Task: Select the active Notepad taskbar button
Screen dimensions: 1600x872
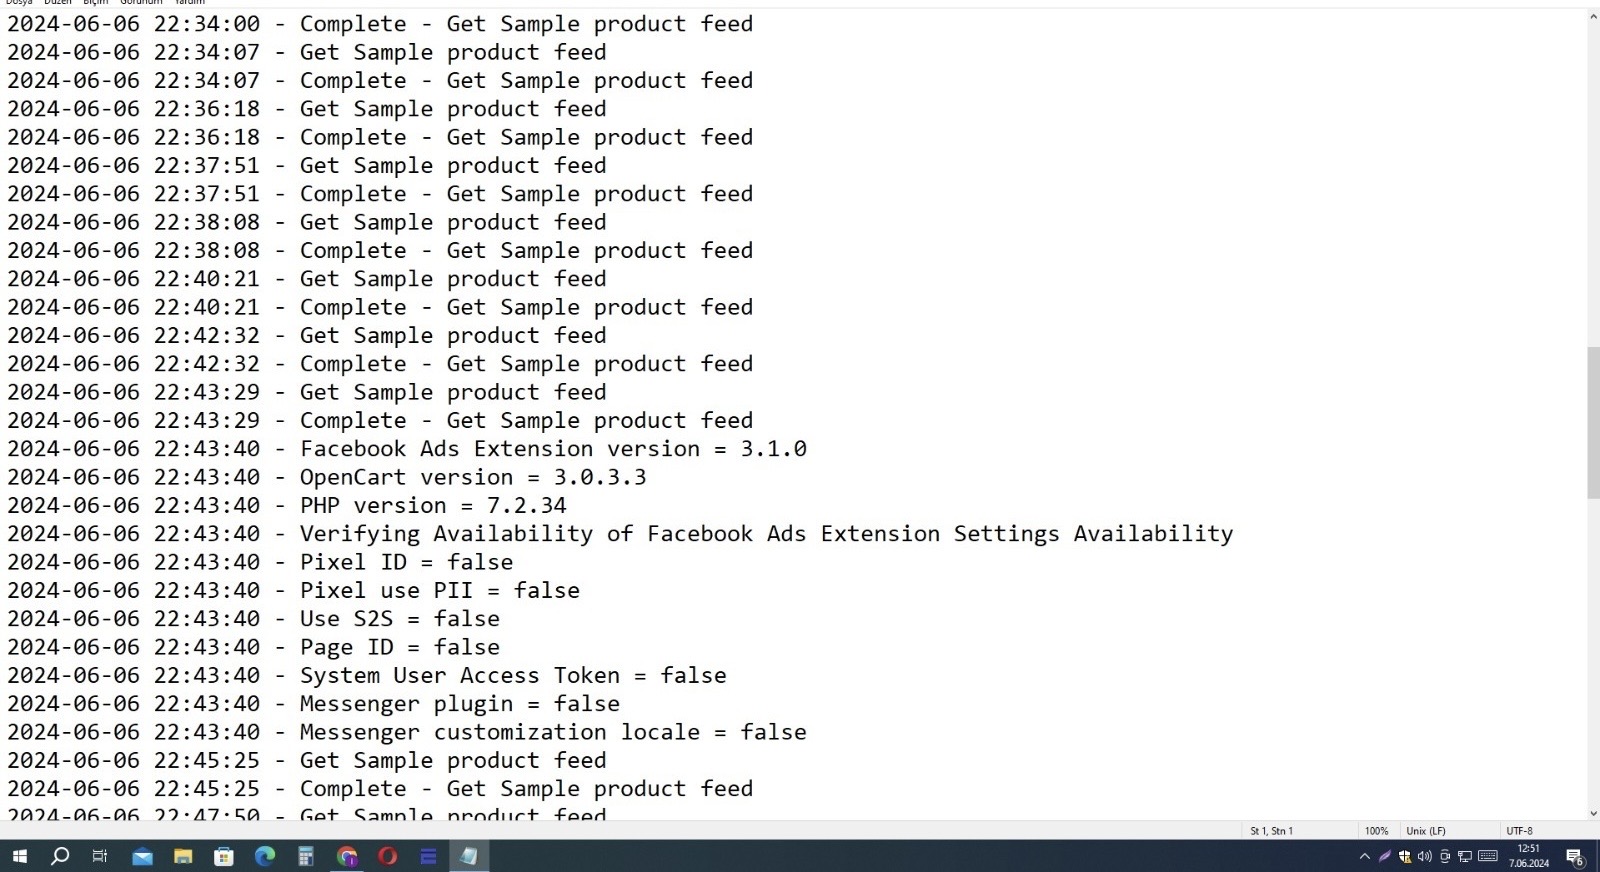Action: coord(469,856)
